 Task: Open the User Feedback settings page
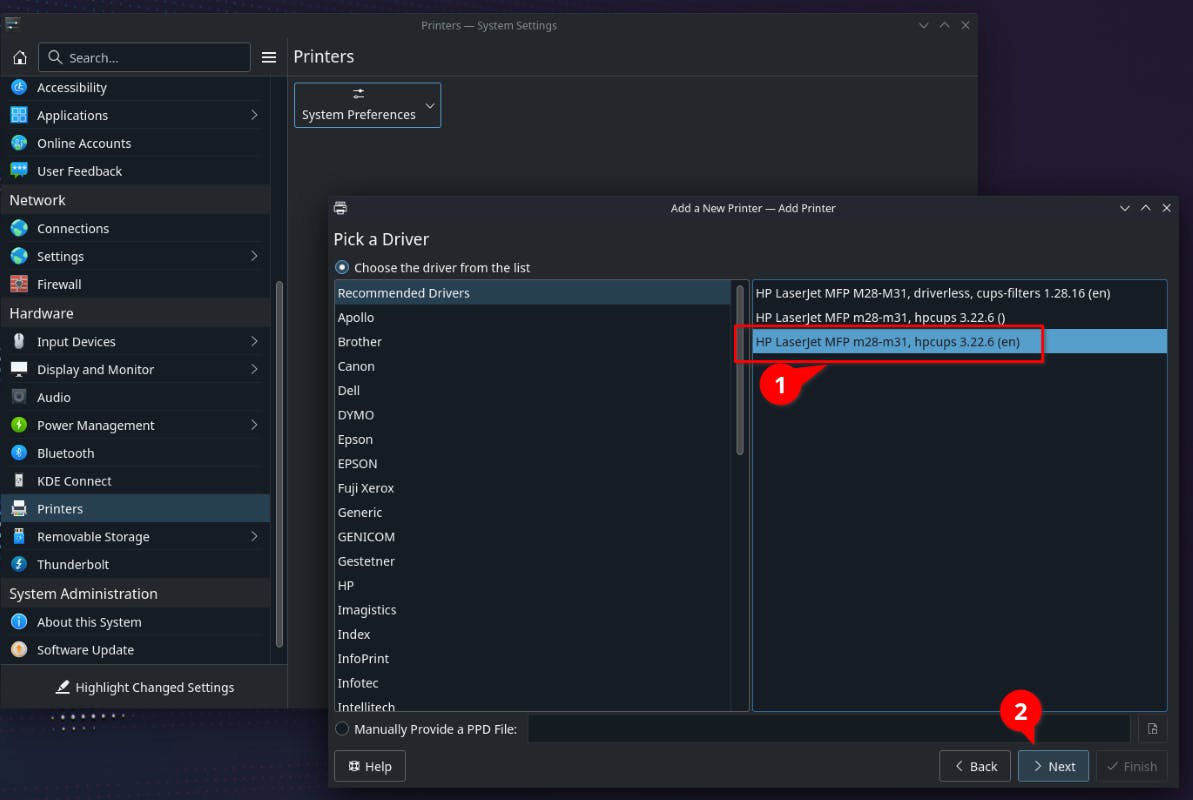(x=135, y=171)
